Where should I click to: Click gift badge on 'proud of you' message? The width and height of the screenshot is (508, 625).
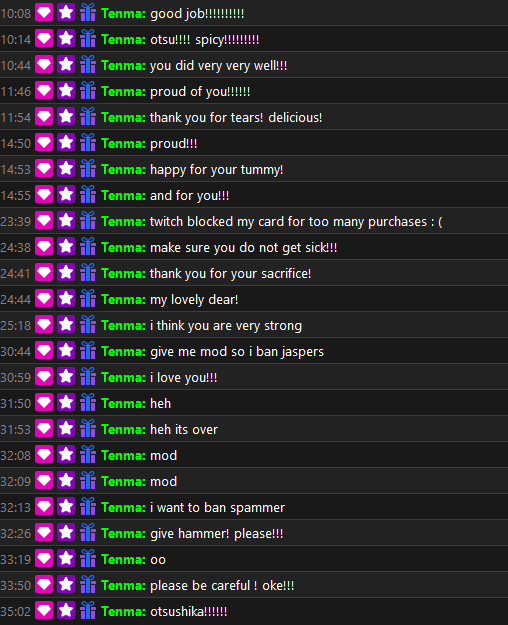click(88, 91)
